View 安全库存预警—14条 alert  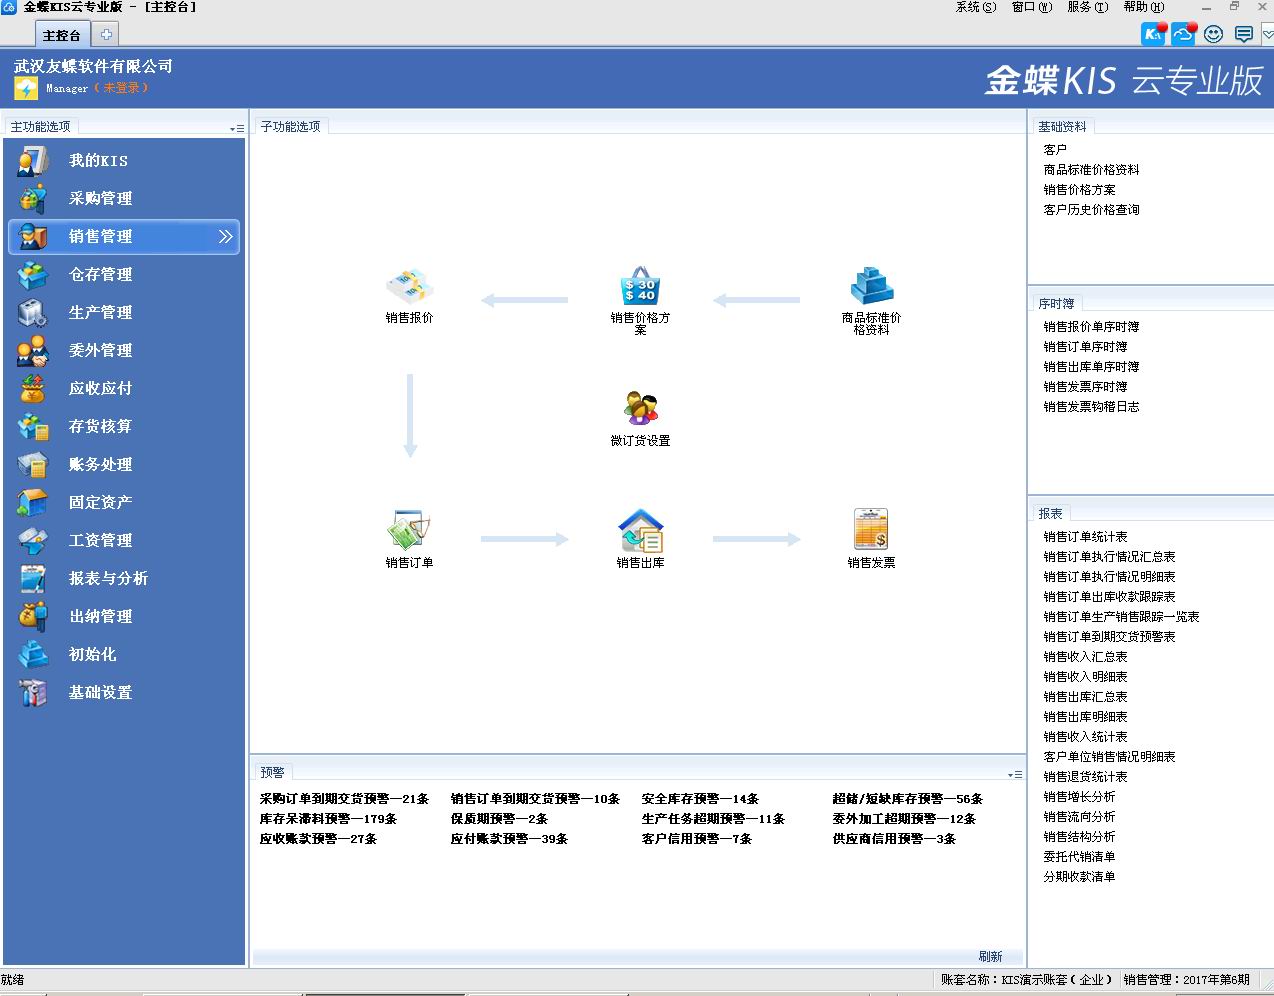(700, 799)
